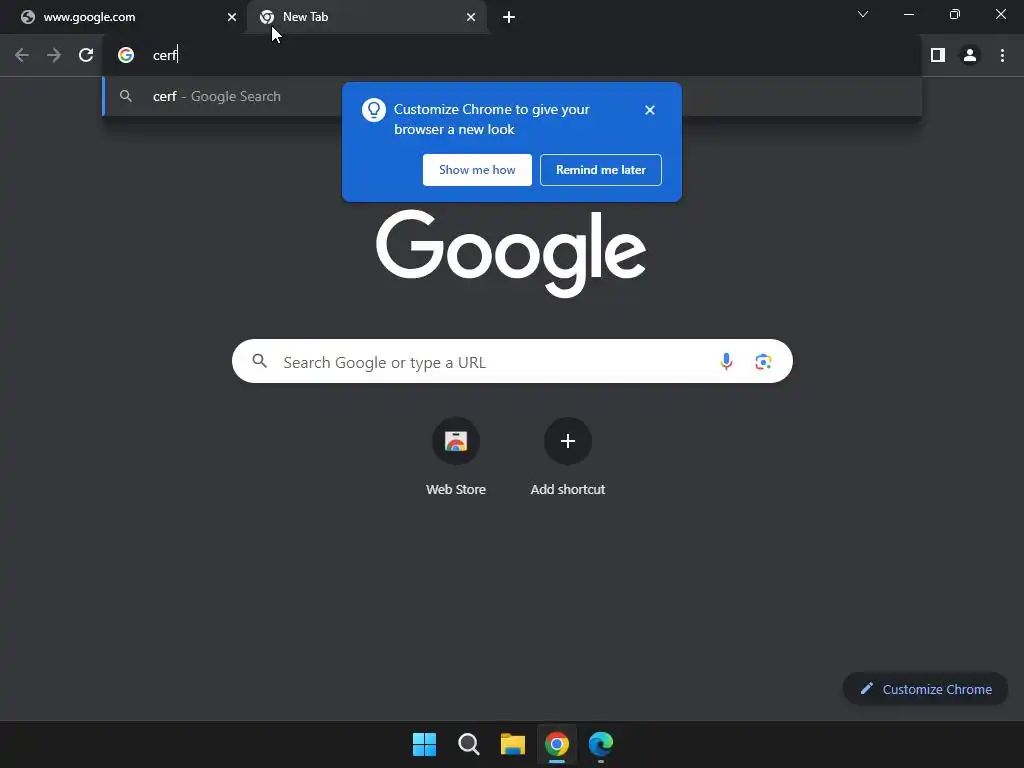
Task: Click the browser back arrow
Action: pyautogui.click(x=22, y=56)
